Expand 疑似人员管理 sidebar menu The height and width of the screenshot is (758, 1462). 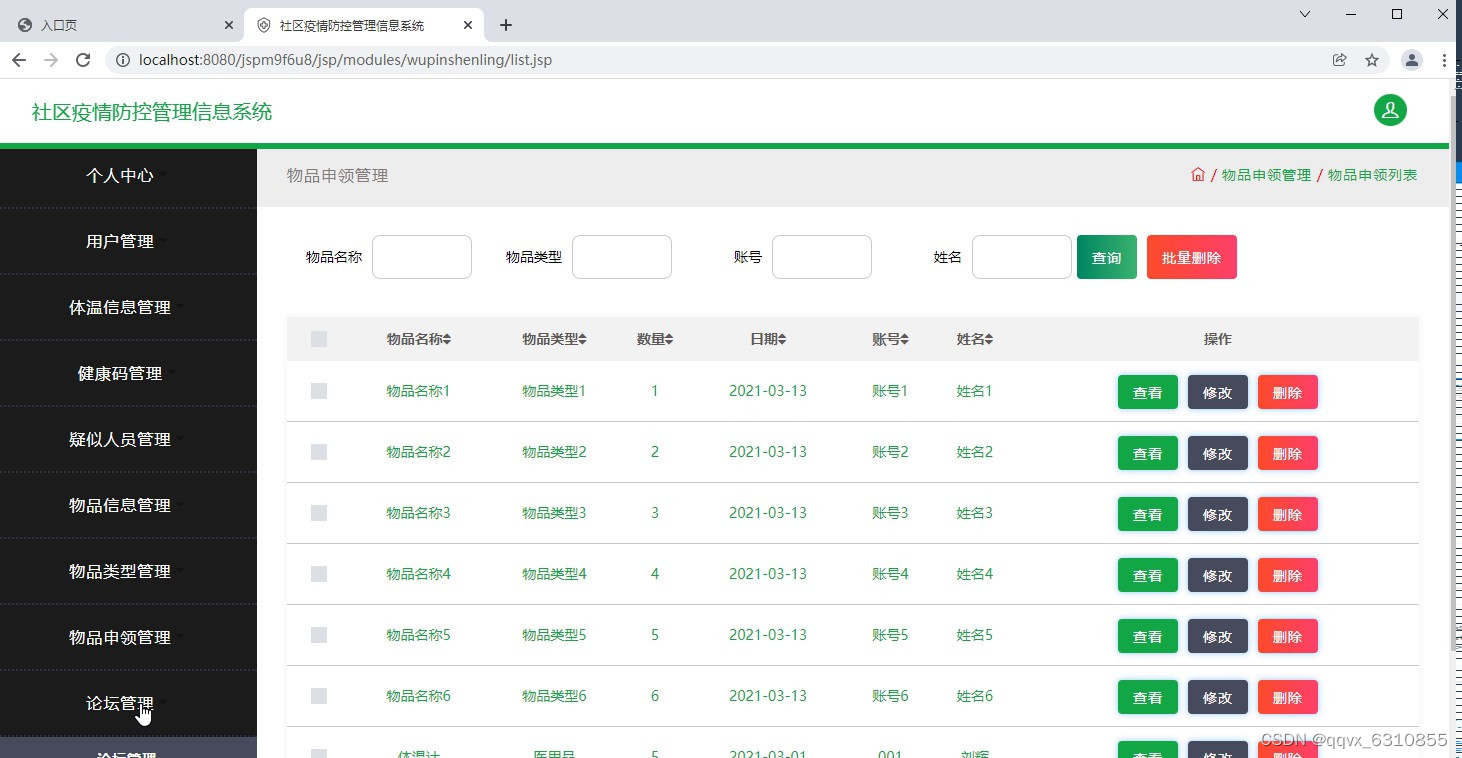pyautogui.click(x=128, y=439)
